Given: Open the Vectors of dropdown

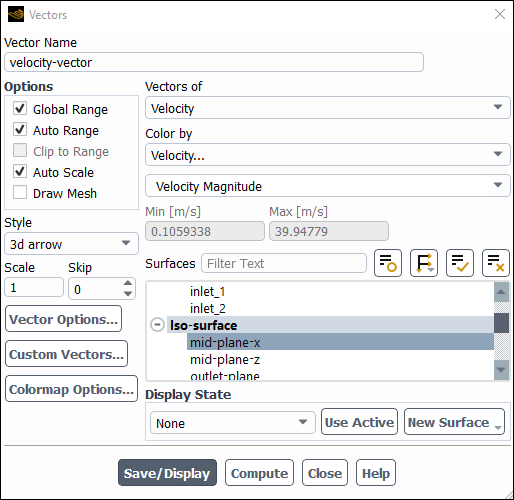Looking at the screenshot, I should coord(328,108).
